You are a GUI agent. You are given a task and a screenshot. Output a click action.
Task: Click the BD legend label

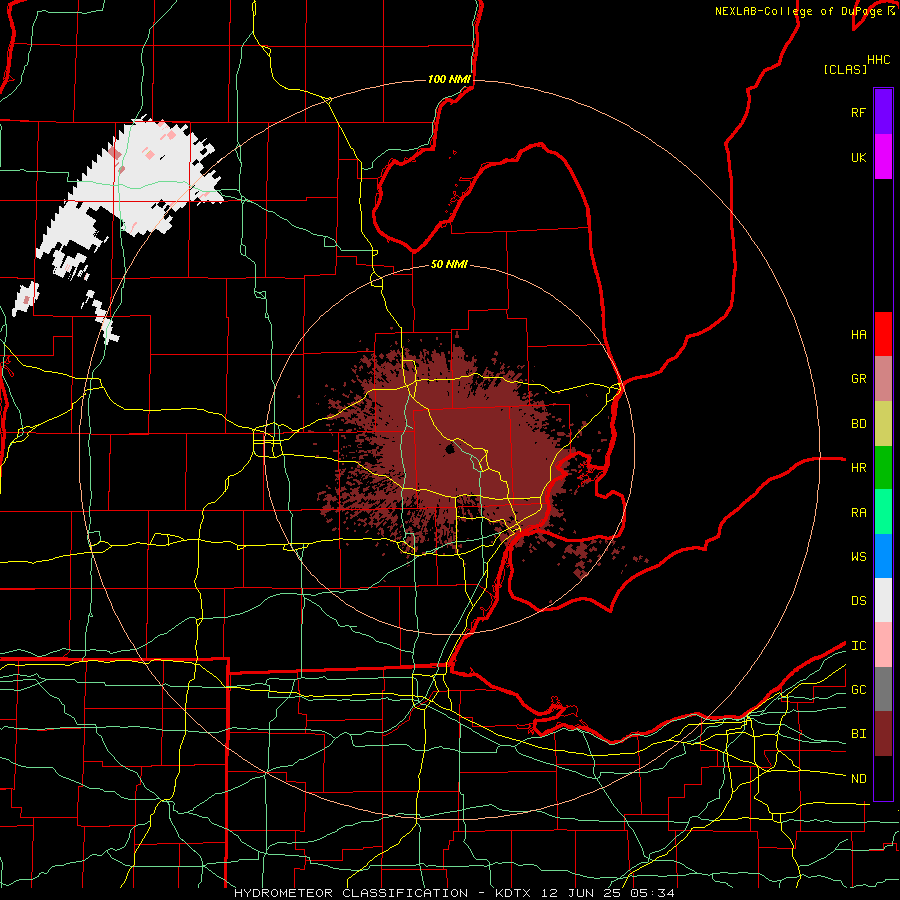(858, 423)
